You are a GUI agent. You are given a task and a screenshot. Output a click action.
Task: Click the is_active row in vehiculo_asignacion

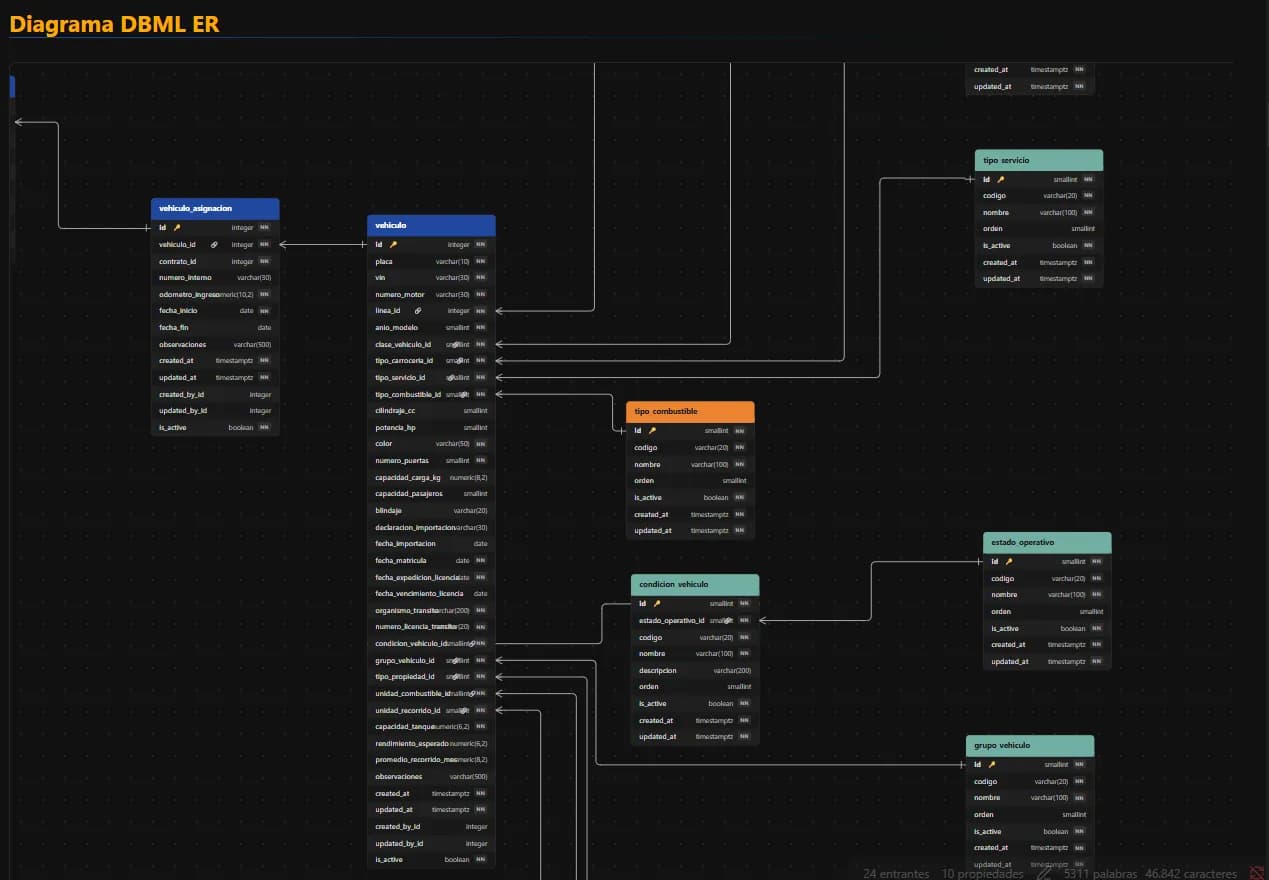point(215,427)
